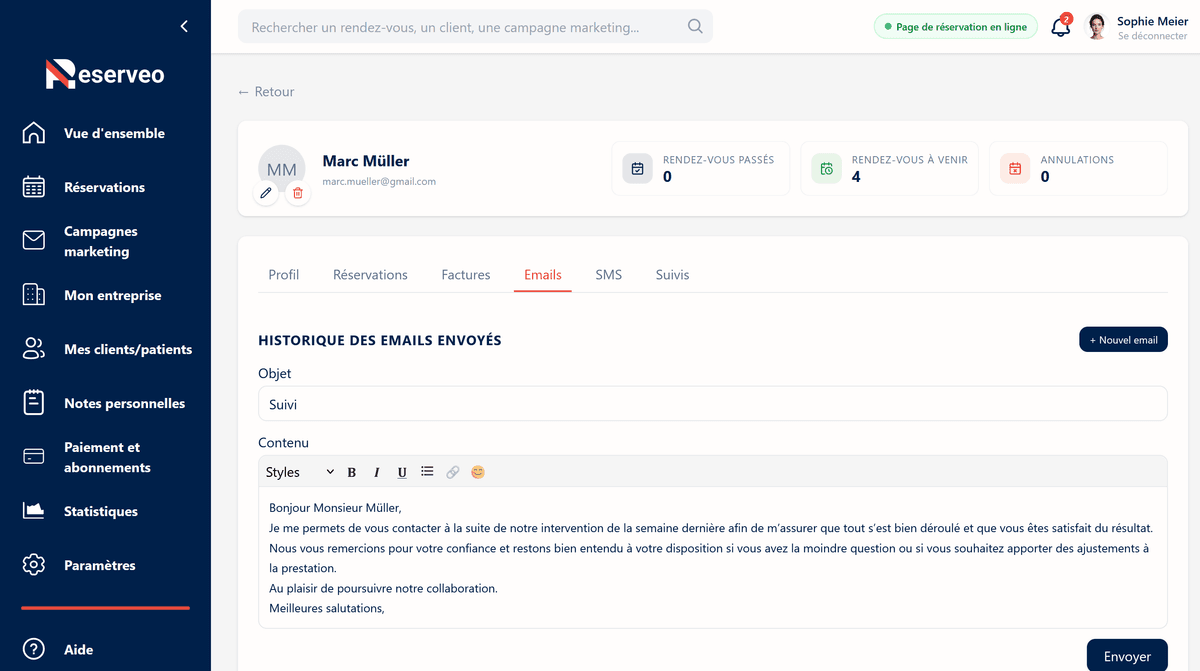Click the Objet input field
Screen dimensions: 1200x671
[x=712, y=404]
